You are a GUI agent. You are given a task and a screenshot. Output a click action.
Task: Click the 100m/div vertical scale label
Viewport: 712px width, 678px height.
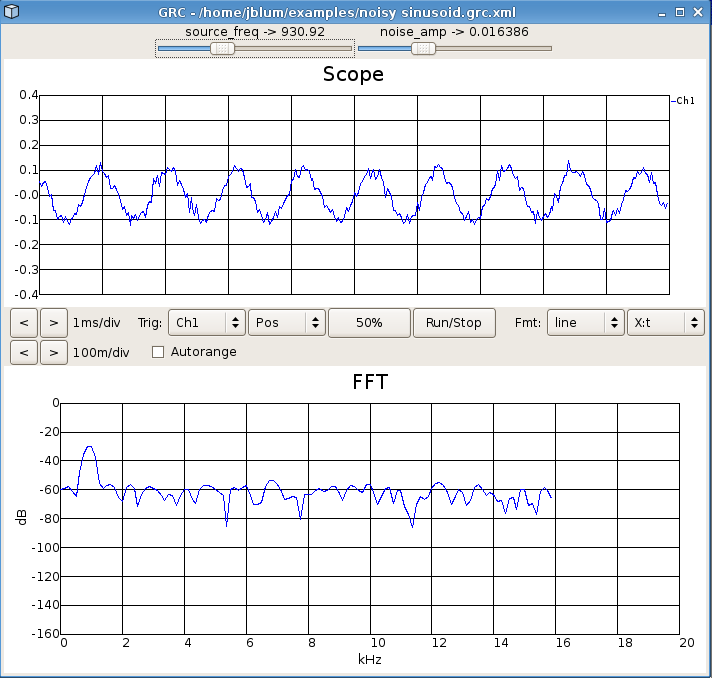coord(101,352)
